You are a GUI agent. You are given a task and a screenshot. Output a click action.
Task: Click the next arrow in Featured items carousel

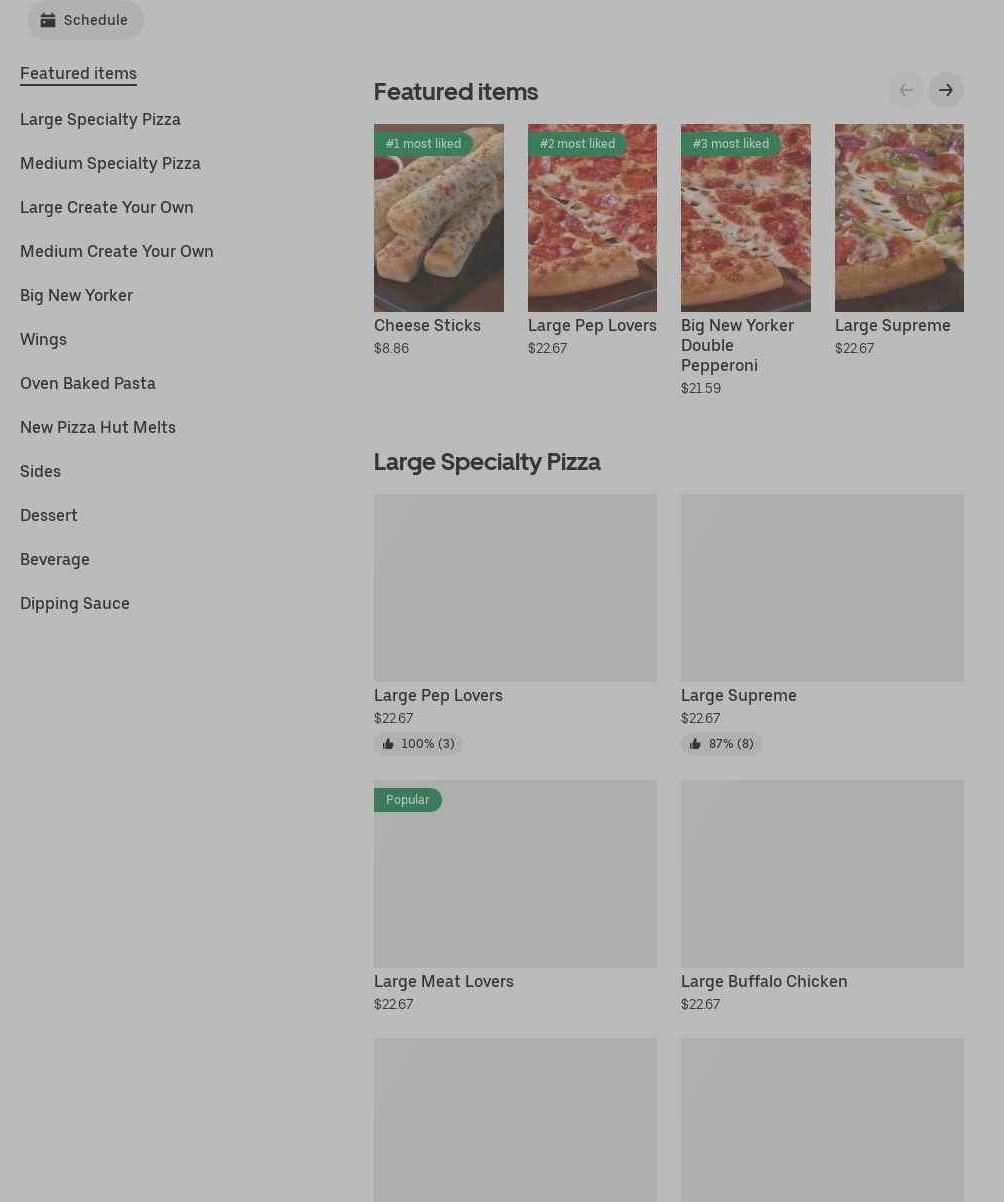click(945, 91)
